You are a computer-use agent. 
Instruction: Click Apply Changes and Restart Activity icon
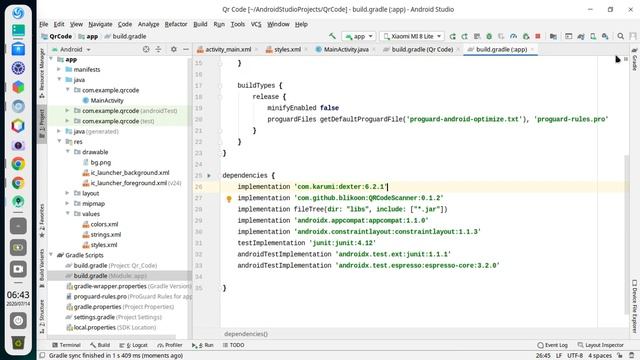click(x=464, y=36)
